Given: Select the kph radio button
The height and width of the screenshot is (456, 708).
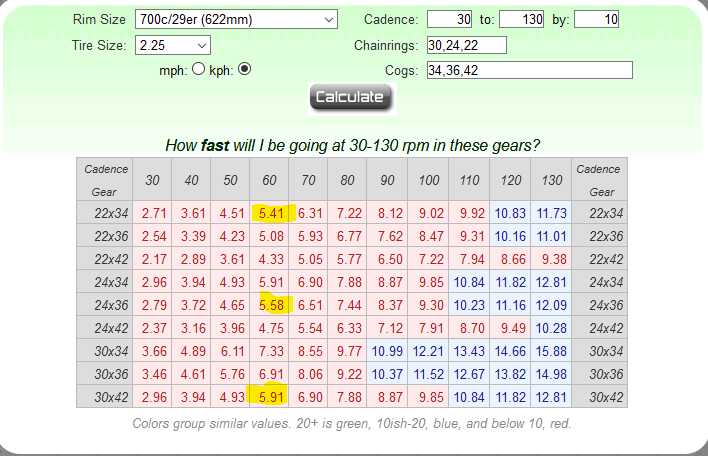Looking at the screenshot, I should [x=244, y=69].
